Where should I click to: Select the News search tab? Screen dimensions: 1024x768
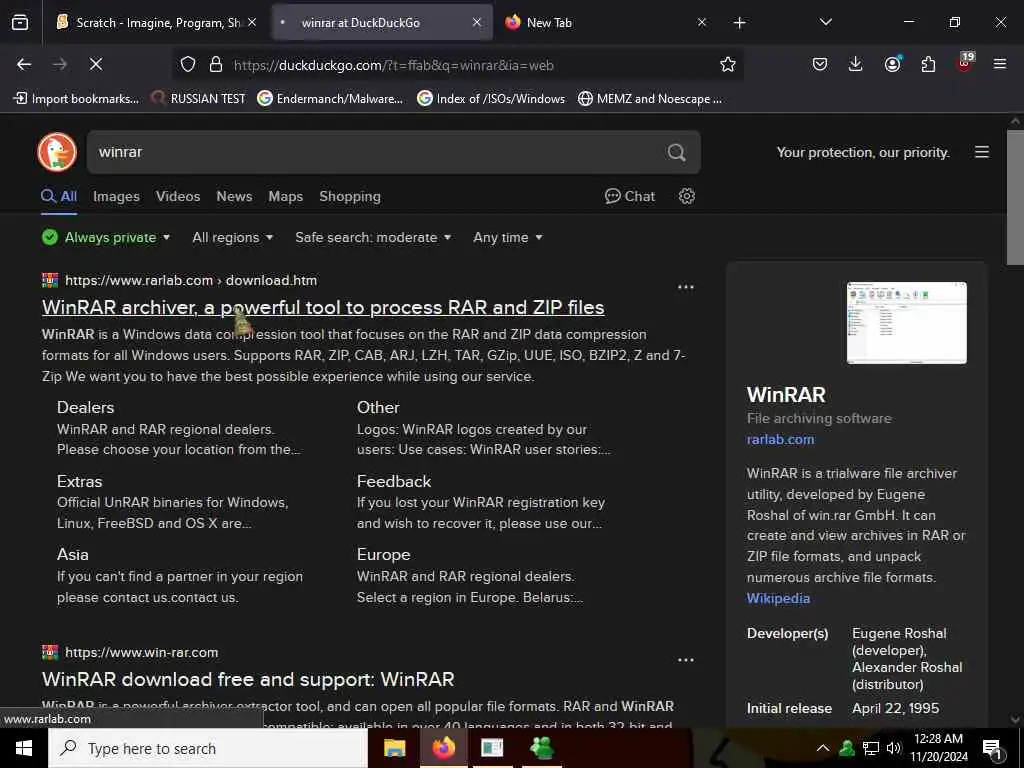(234, 196)
